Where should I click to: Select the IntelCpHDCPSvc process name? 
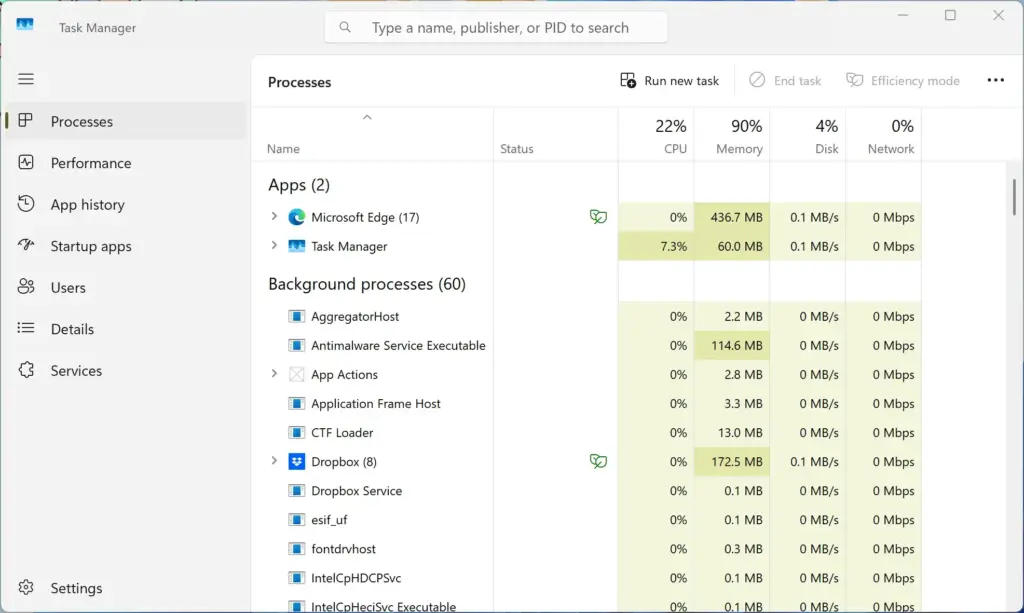pyautogui.click(x=356, y=578)
